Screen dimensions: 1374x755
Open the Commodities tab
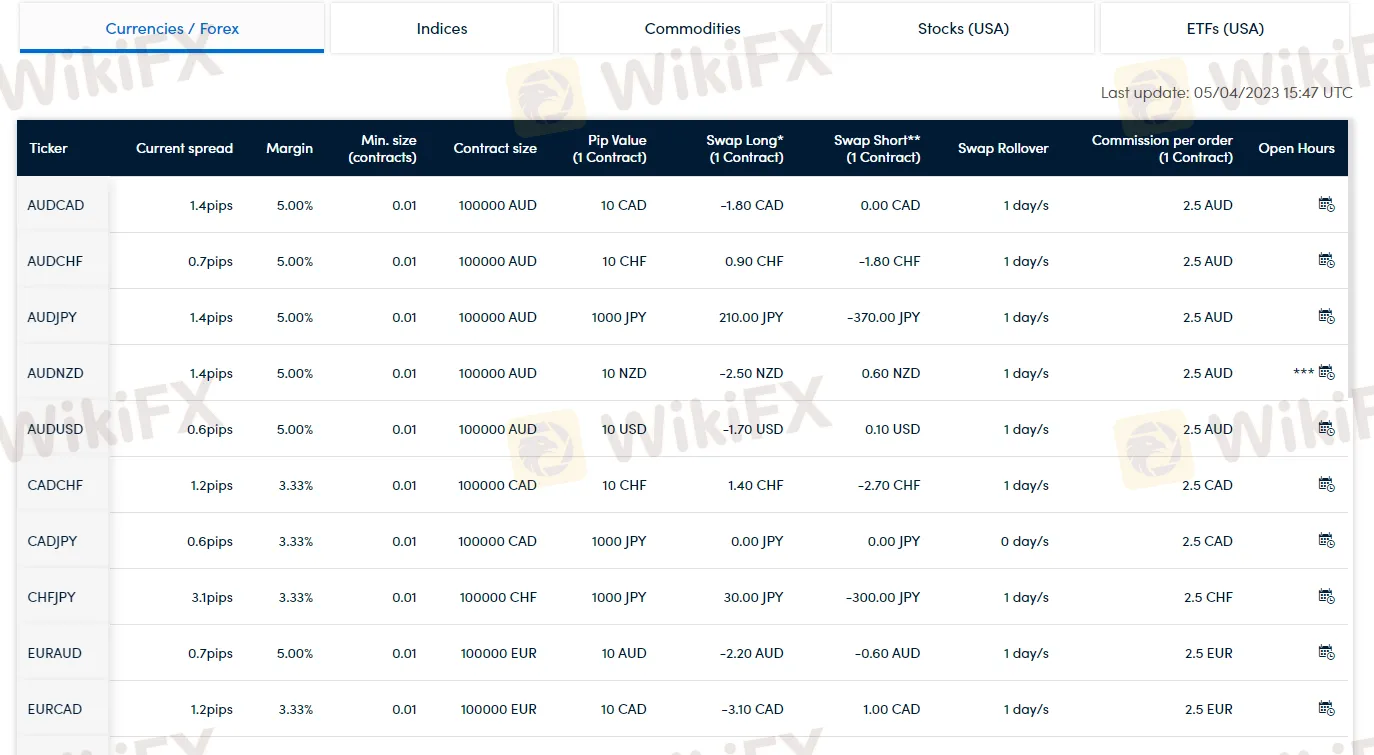692,28
